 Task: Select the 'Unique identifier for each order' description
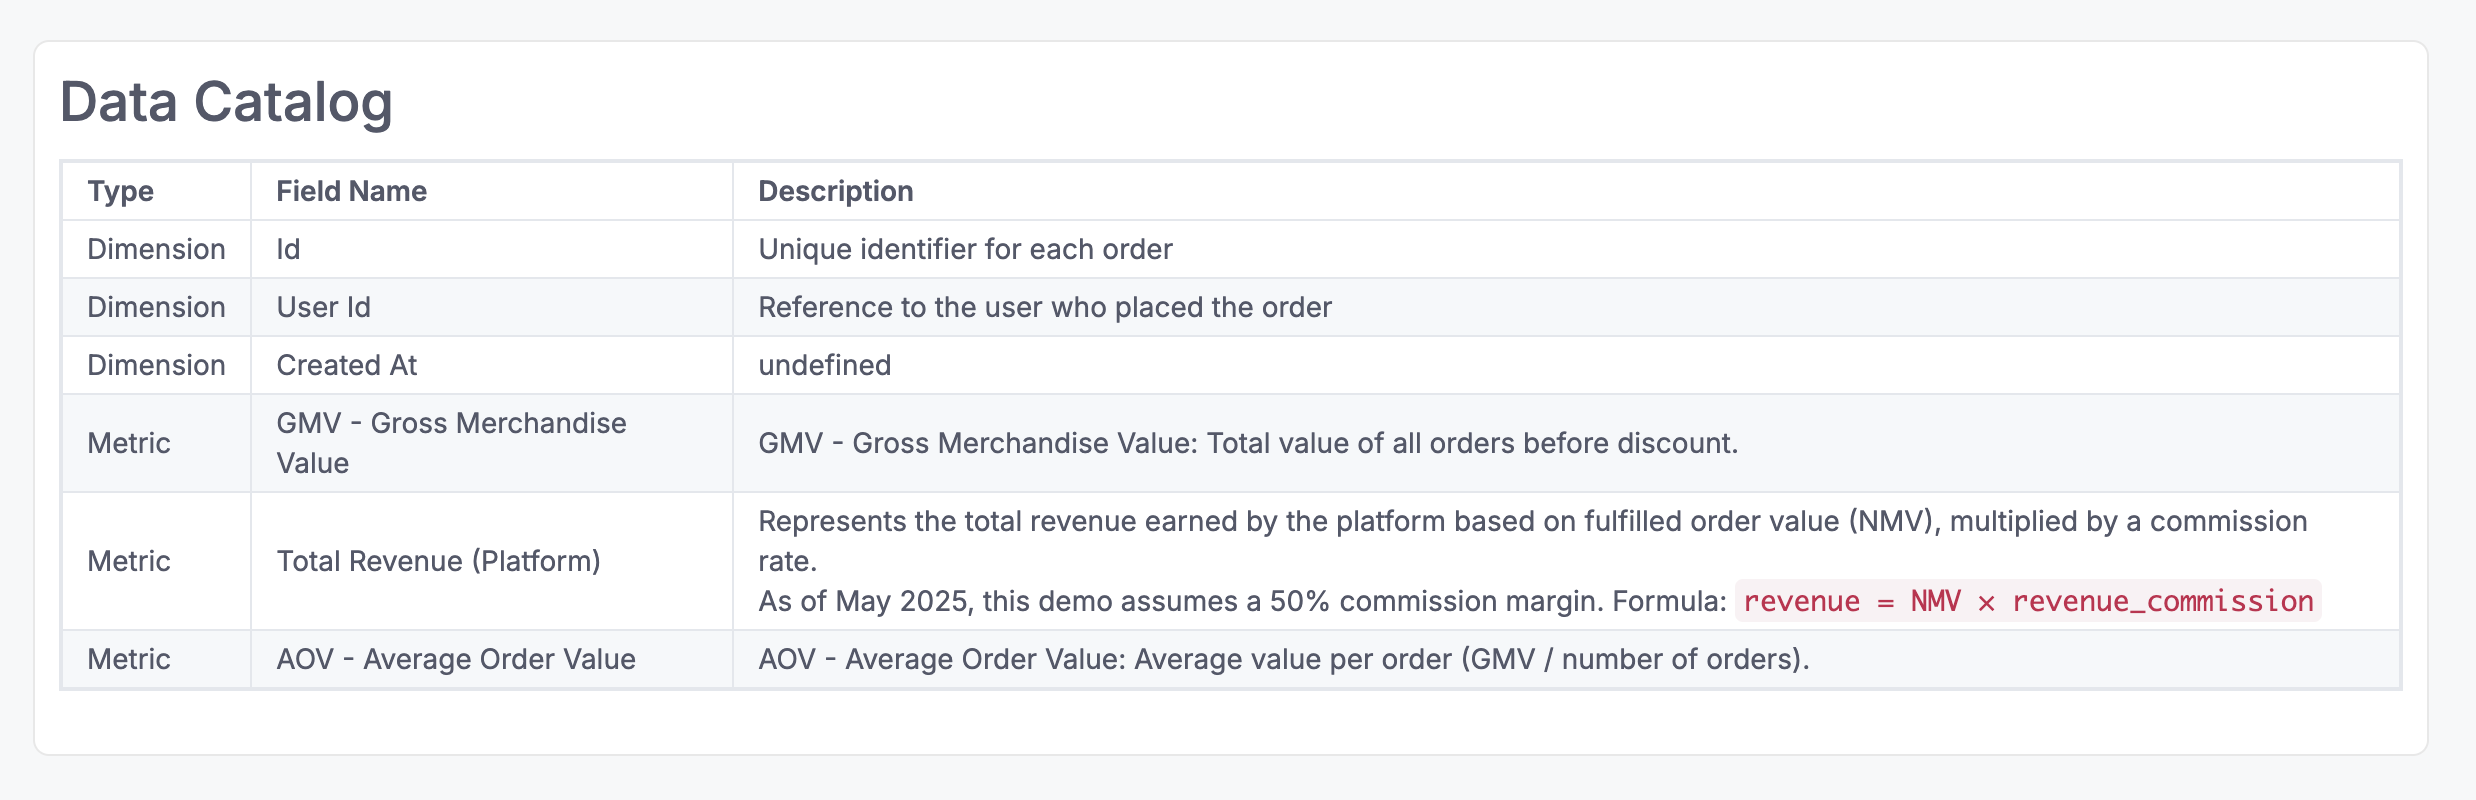(965, 249)
